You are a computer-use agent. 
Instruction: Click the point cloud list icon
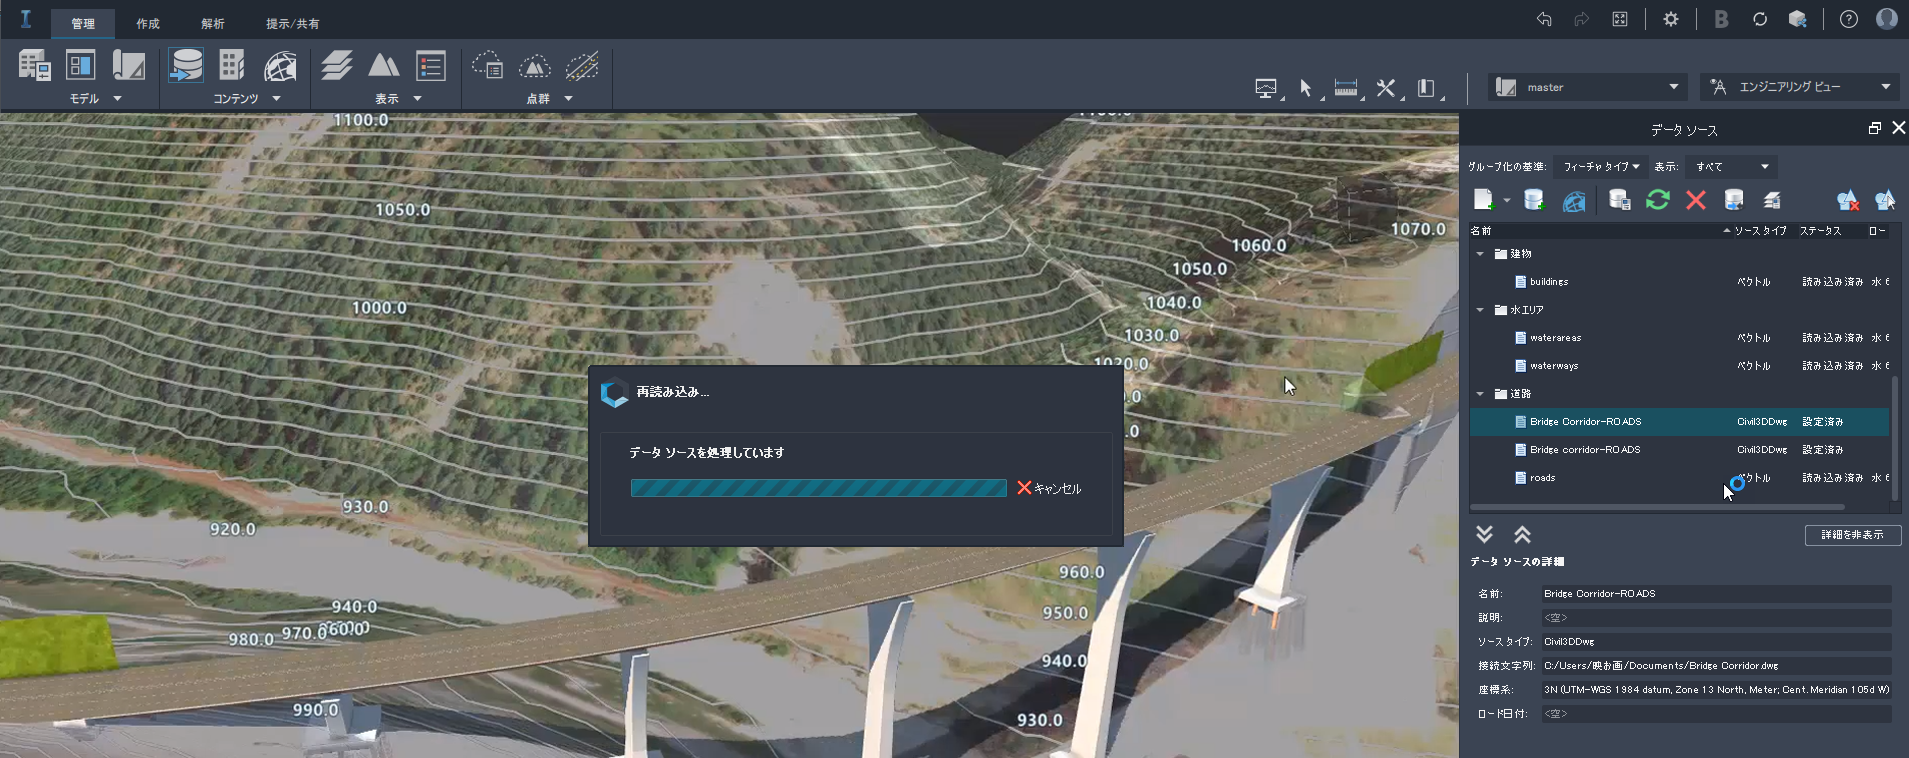pyautogui.click(x=488, y=66)
